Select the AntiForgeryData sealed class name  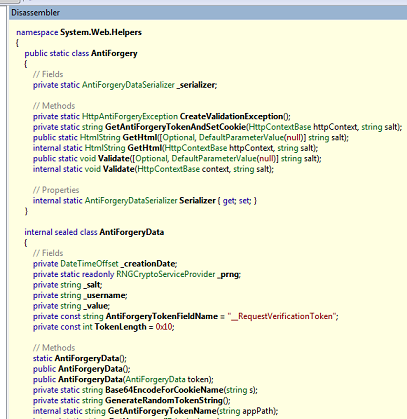click(x=132, y=232)
